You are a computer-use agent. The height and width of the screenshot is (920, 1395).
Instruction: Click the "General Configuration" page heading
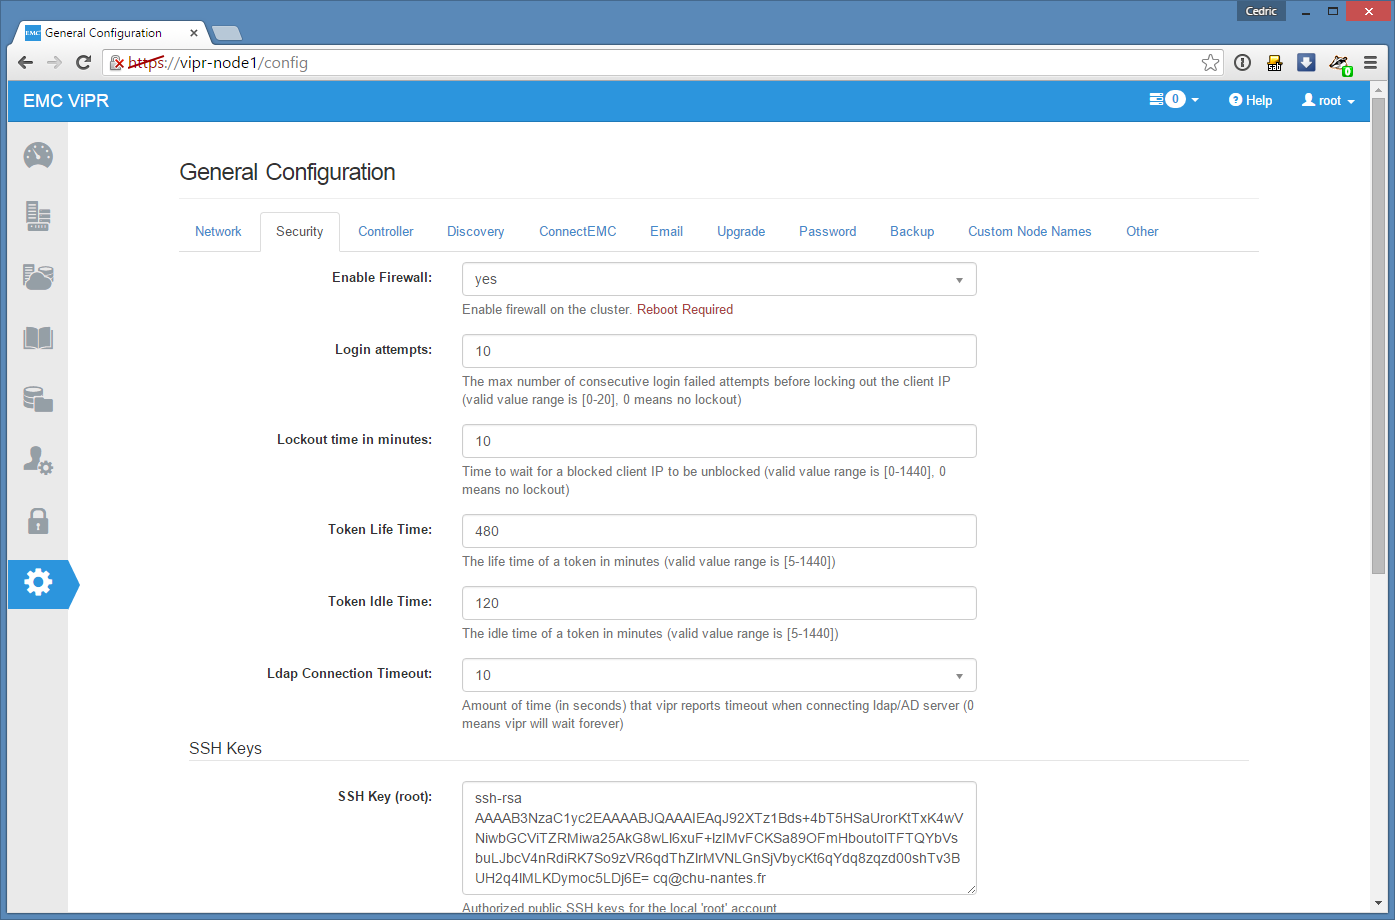(287, 172)
